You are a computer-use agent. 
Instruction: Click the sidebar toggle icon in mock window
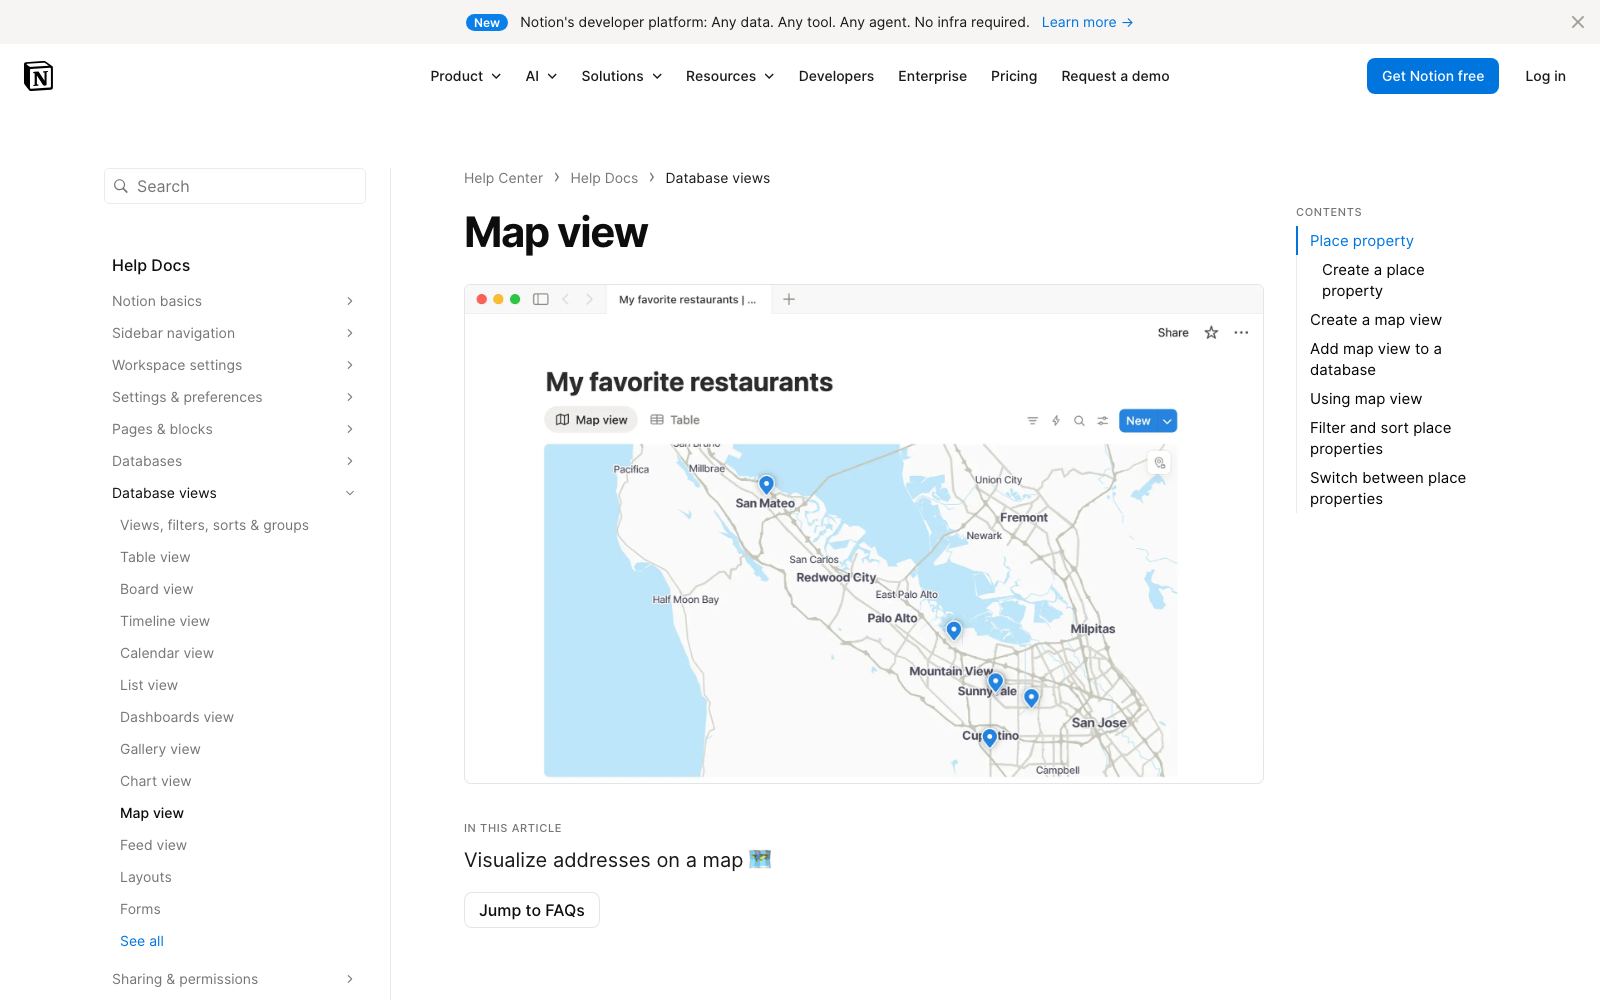click(541, 299)
